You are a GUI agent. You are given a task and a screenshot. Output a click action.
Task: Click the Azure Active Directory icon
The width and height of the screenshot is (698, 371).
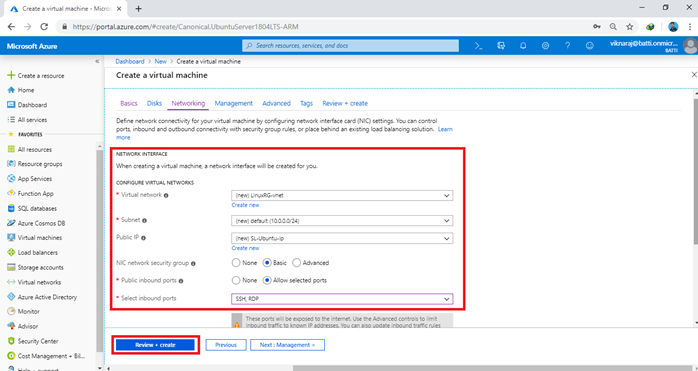click(x=11, y=297)
